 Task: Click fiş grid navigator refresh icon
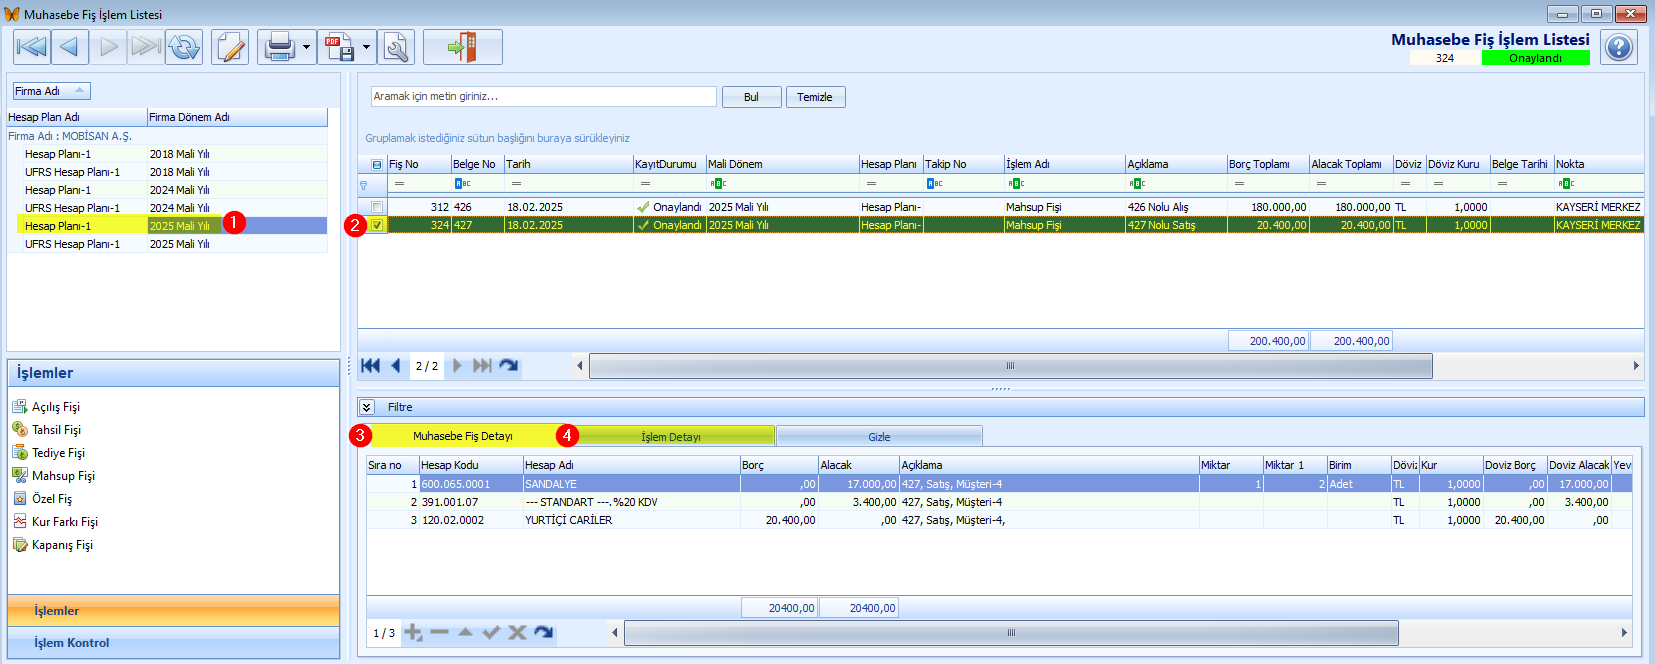click(x=508, y=366)
